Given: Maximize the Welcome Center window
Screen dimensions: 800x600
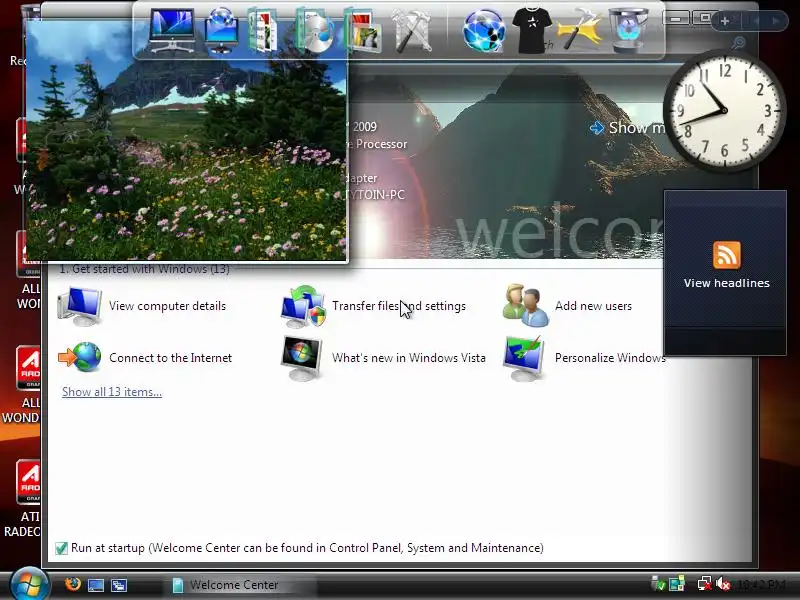Looking at the screenshot, I should point(705,18).
